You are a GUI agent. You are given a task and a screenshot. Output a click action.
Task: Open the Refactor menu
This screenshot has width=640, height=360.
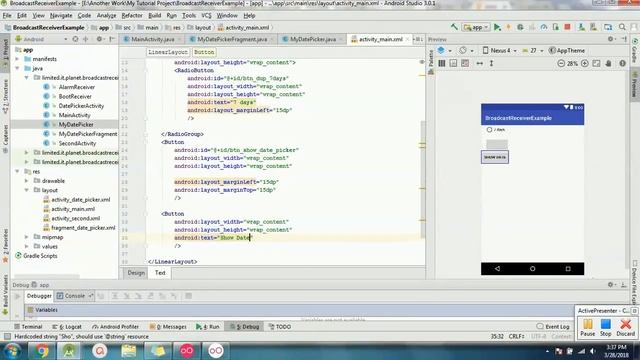[132, 16]
